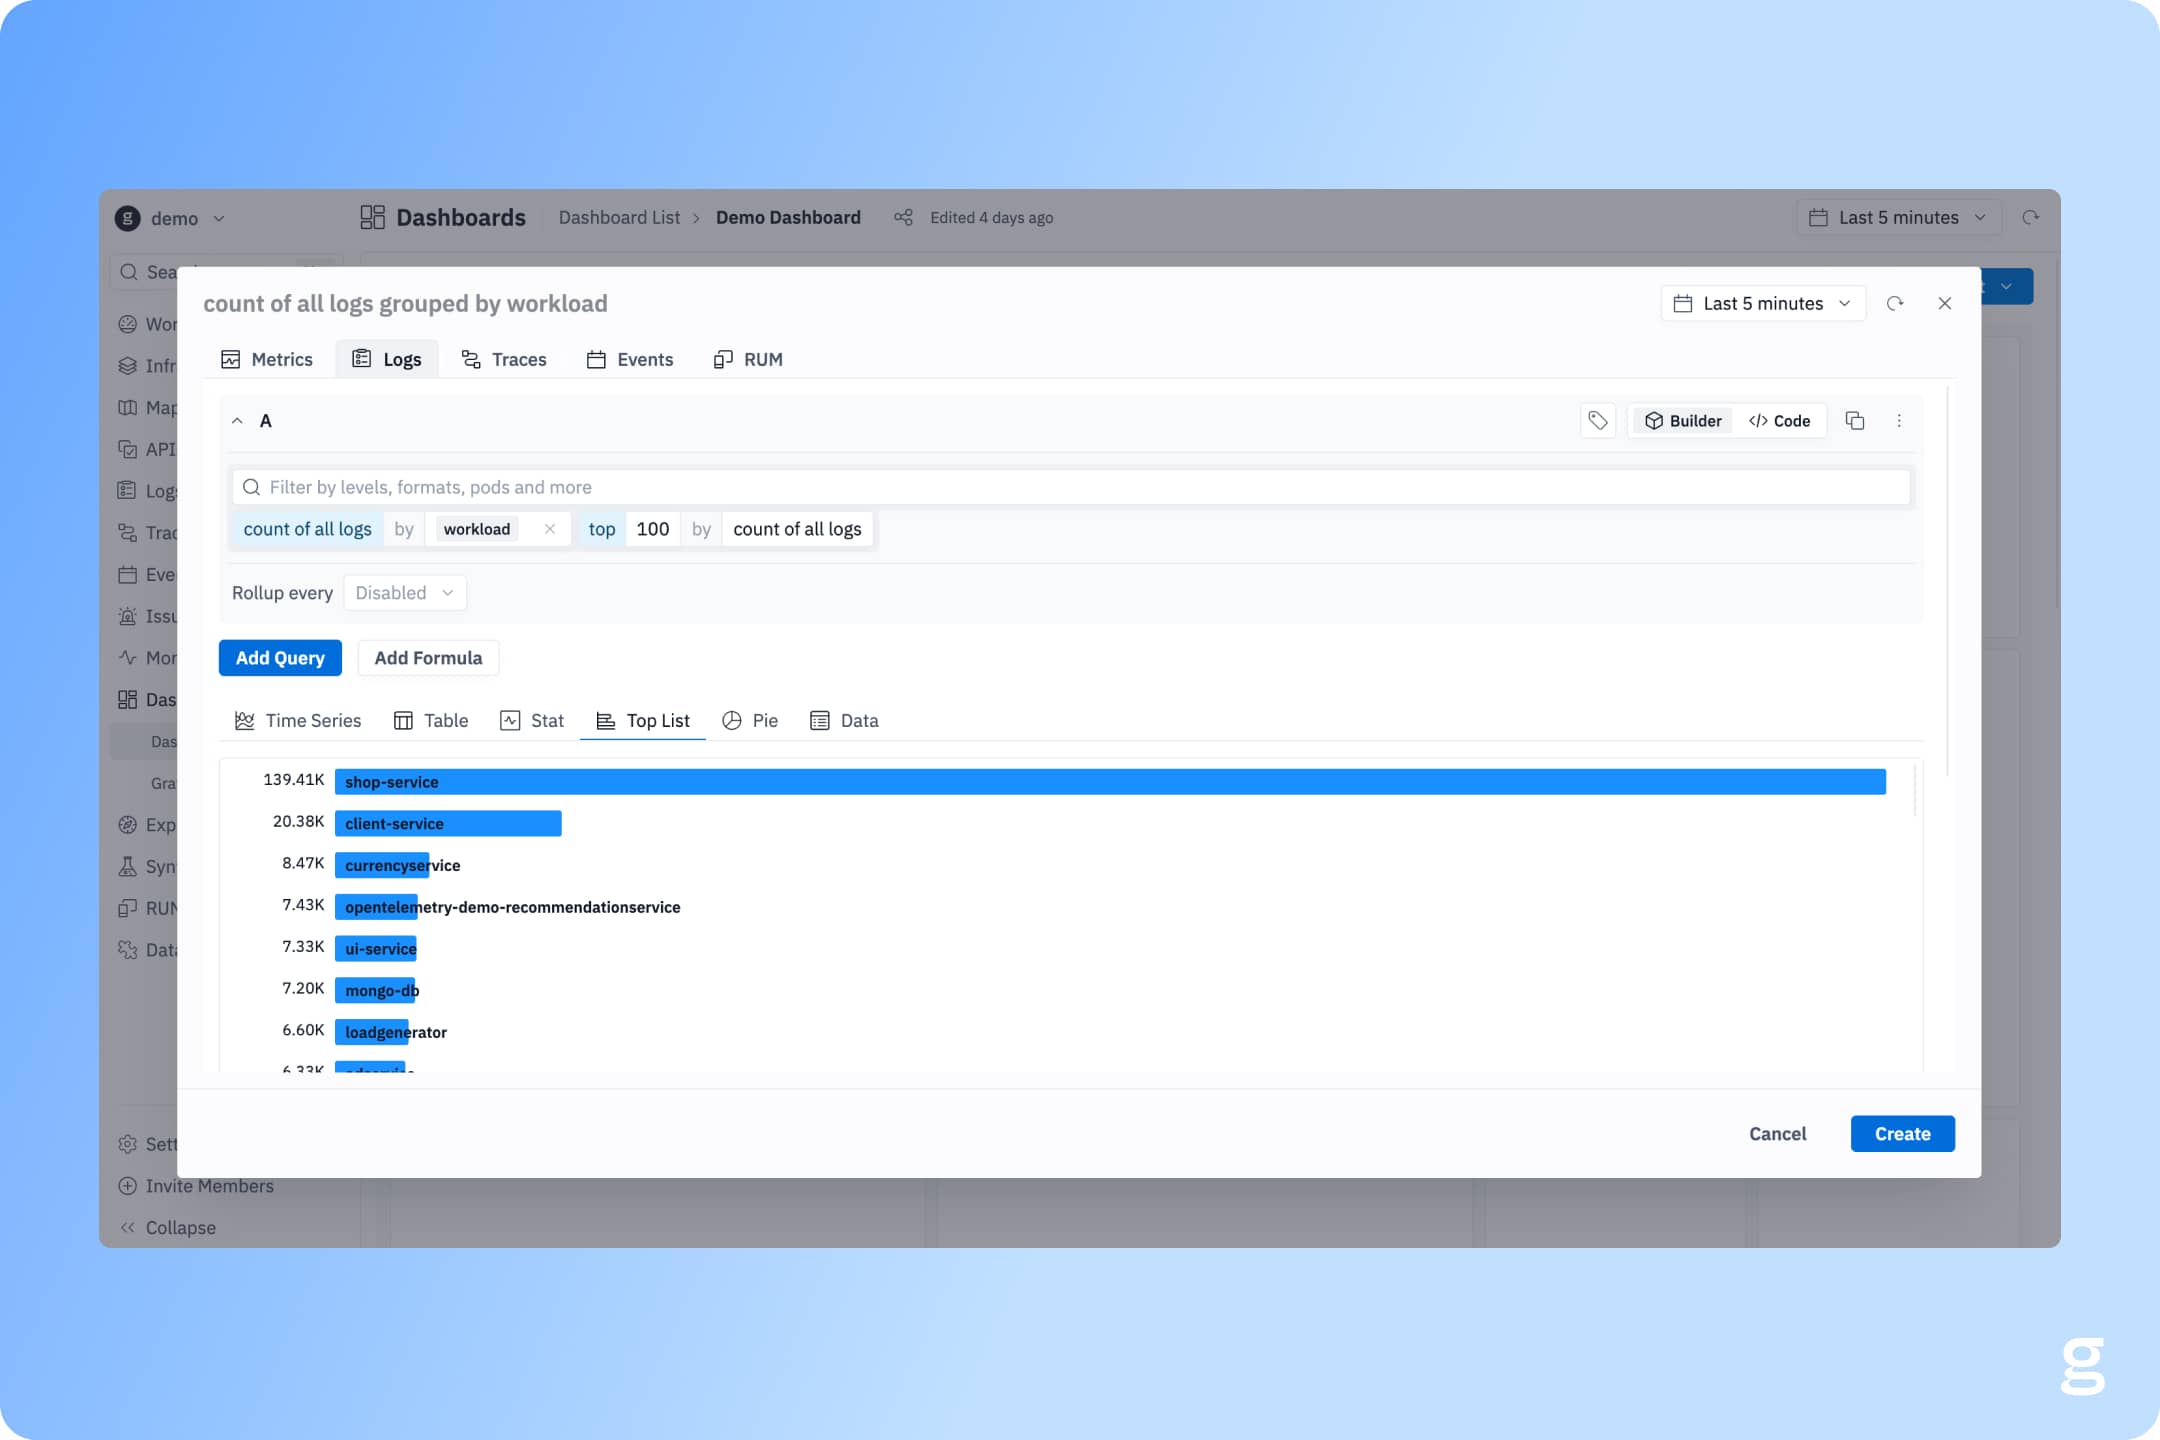2160x1440 pixels.
Task: Click the Add Query button
Action: (280, 658)
